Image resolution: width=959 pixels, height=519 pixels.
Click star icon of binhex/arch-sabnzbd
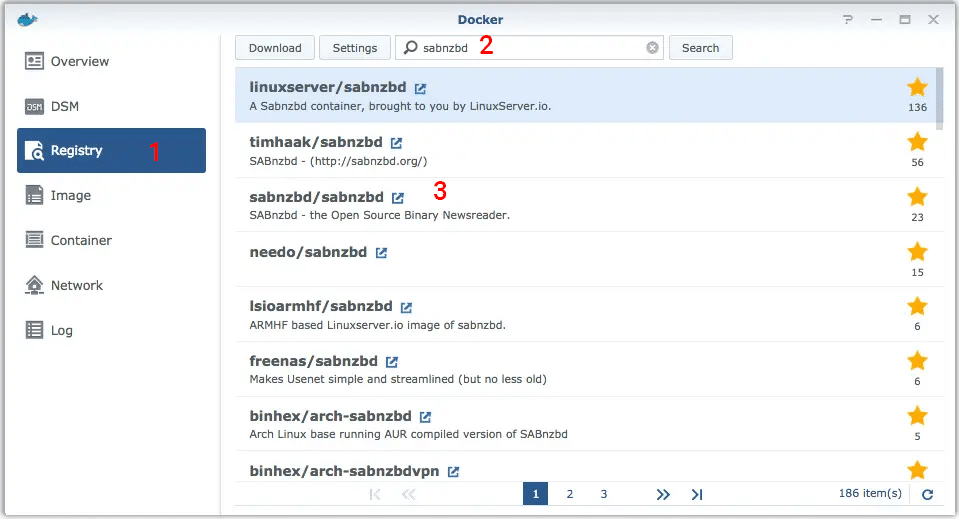pyautogui.click(x=917, y=416)
